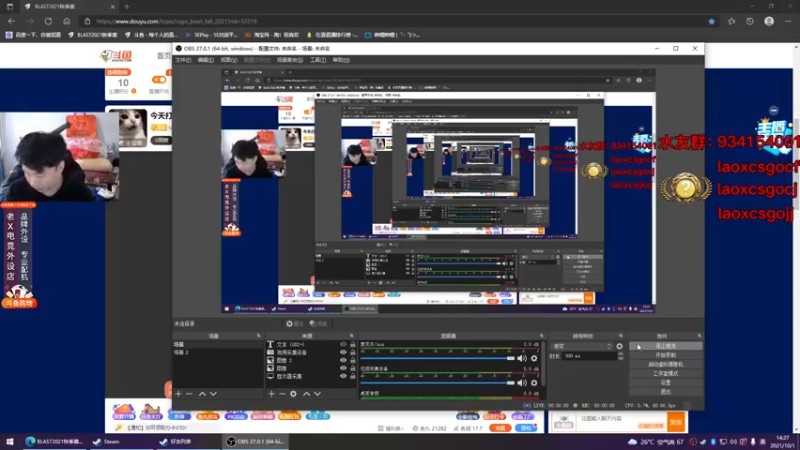Refresh the browser page

[x=48, y=21]
